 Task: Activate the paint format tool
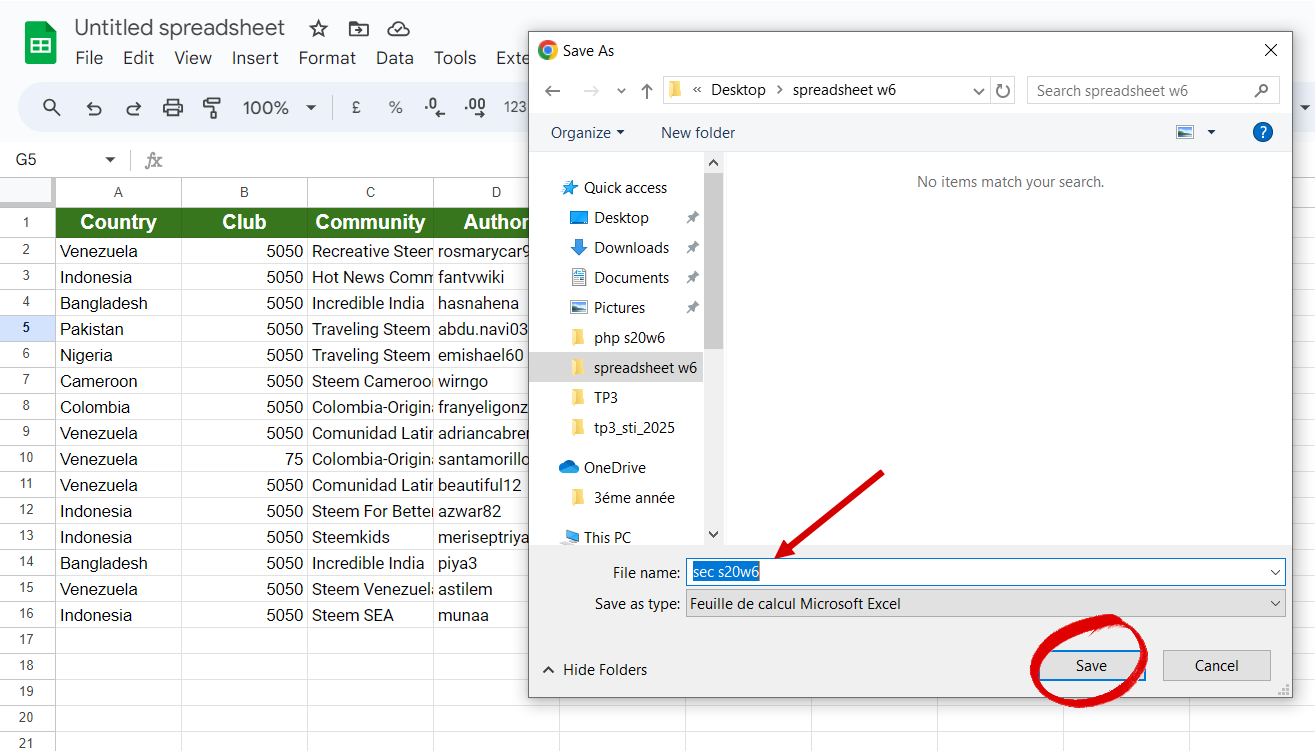click(x=212, y=107)
